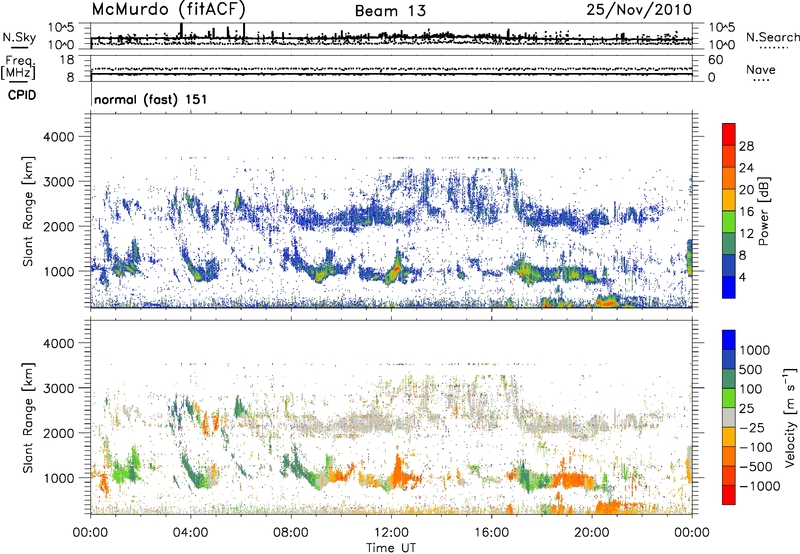Screen dimensions: 800x554
Task: Click the 'Power [dB]' colorbar label
Action: [x=763, y=211]
